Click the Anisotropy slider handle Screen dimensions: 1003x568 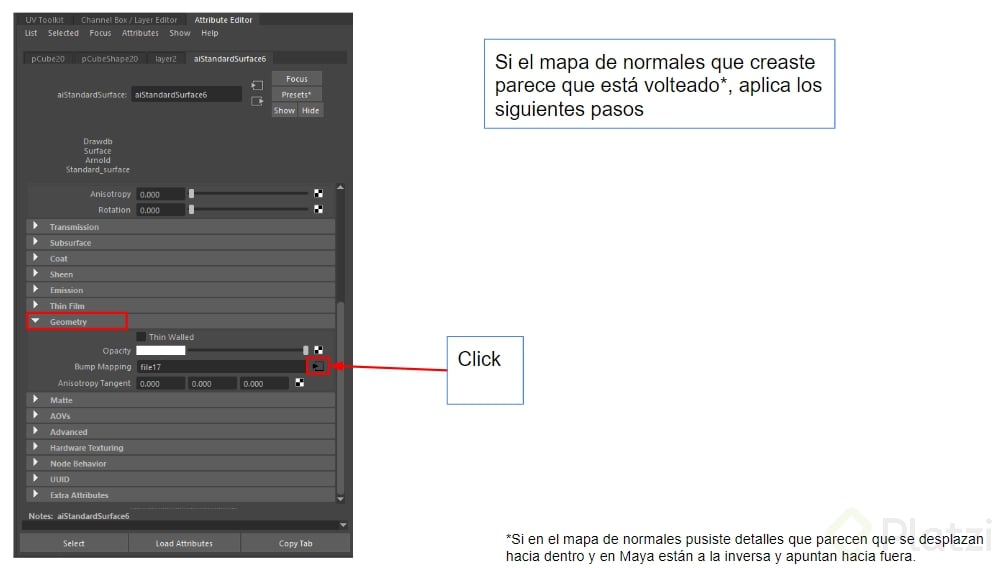coord(191,194)
